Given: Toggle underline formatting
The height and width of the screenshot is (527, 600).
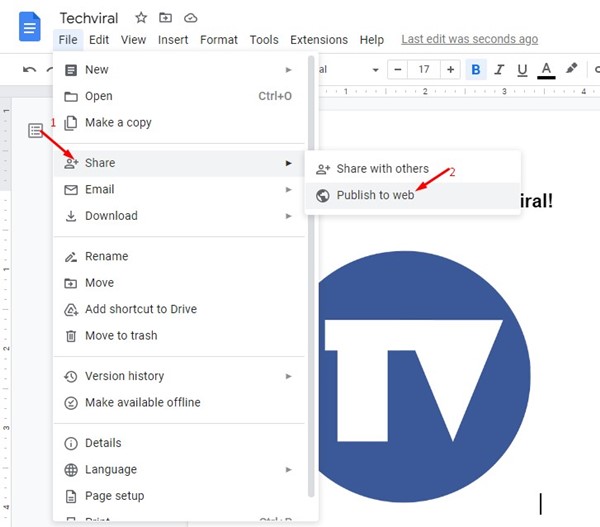Looking at the screenshot, I should (522, 70).
